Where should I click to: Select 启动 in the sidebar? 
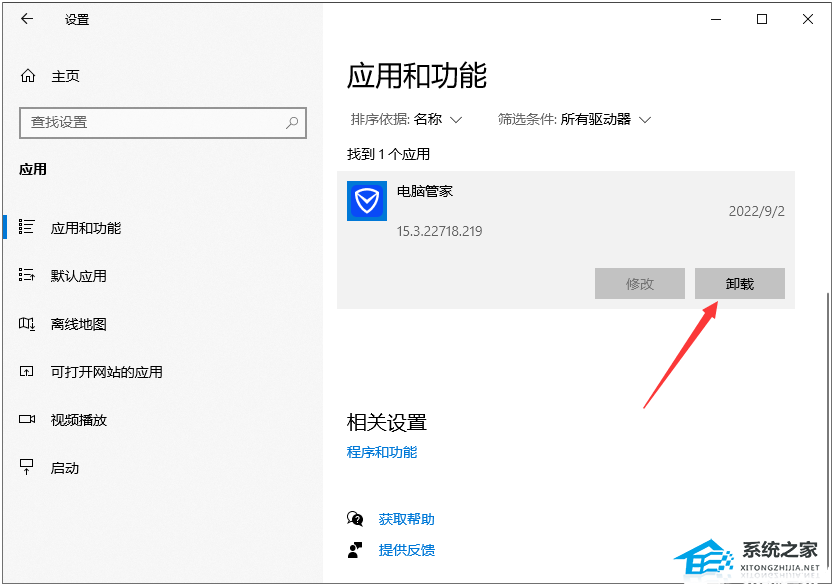coord(162,468)
